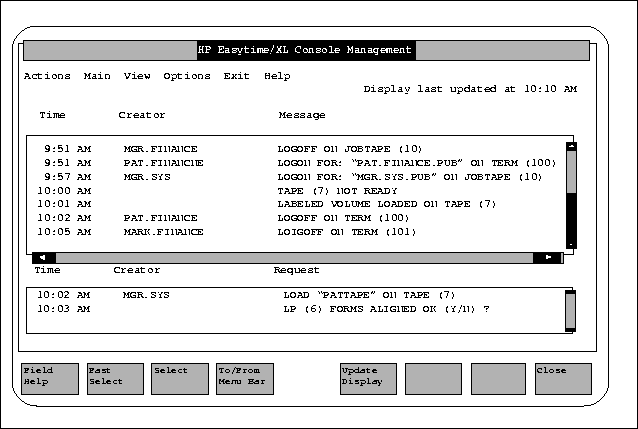The image size is (638, 429).
Task: Click the Close function key
Action: (x=563, y=379)
